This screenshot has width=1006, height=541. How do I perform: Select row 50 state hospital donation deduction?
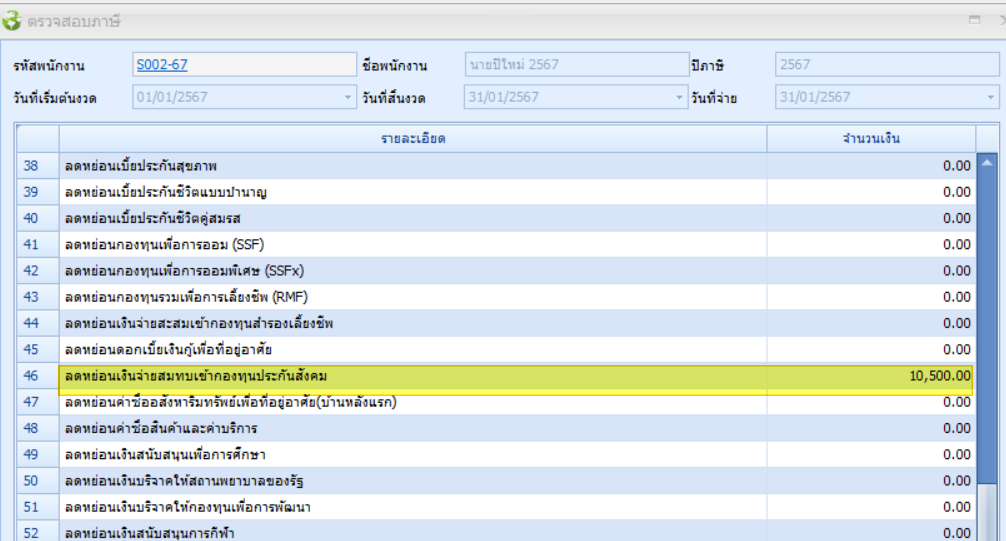[x=412, y=481]
